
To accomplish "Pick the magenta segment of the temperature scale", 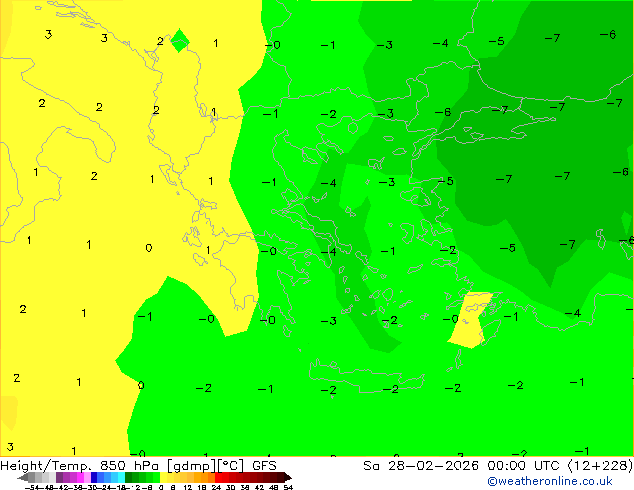I will [80, 478].
